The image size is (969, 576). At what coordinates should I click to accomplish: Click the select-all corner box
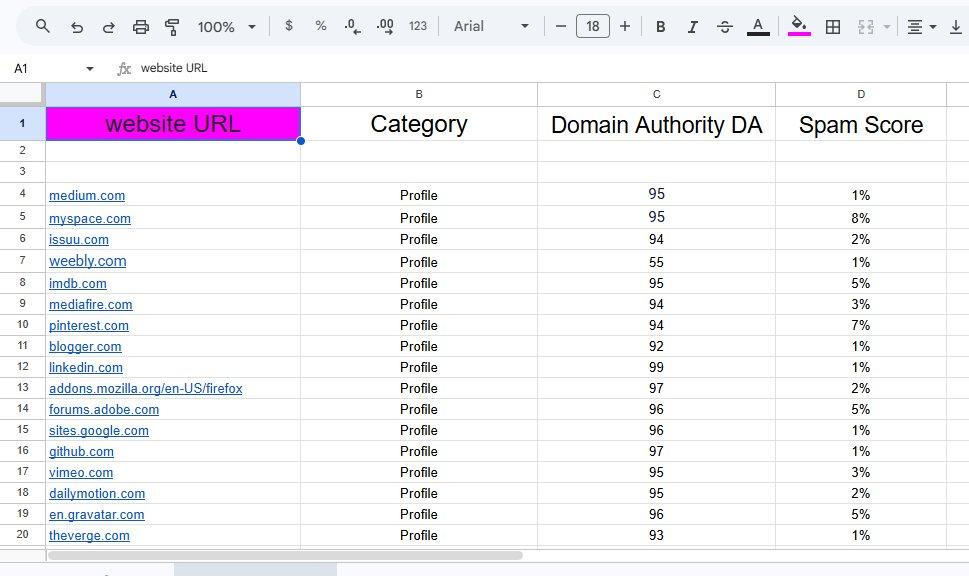coord(22,95)
